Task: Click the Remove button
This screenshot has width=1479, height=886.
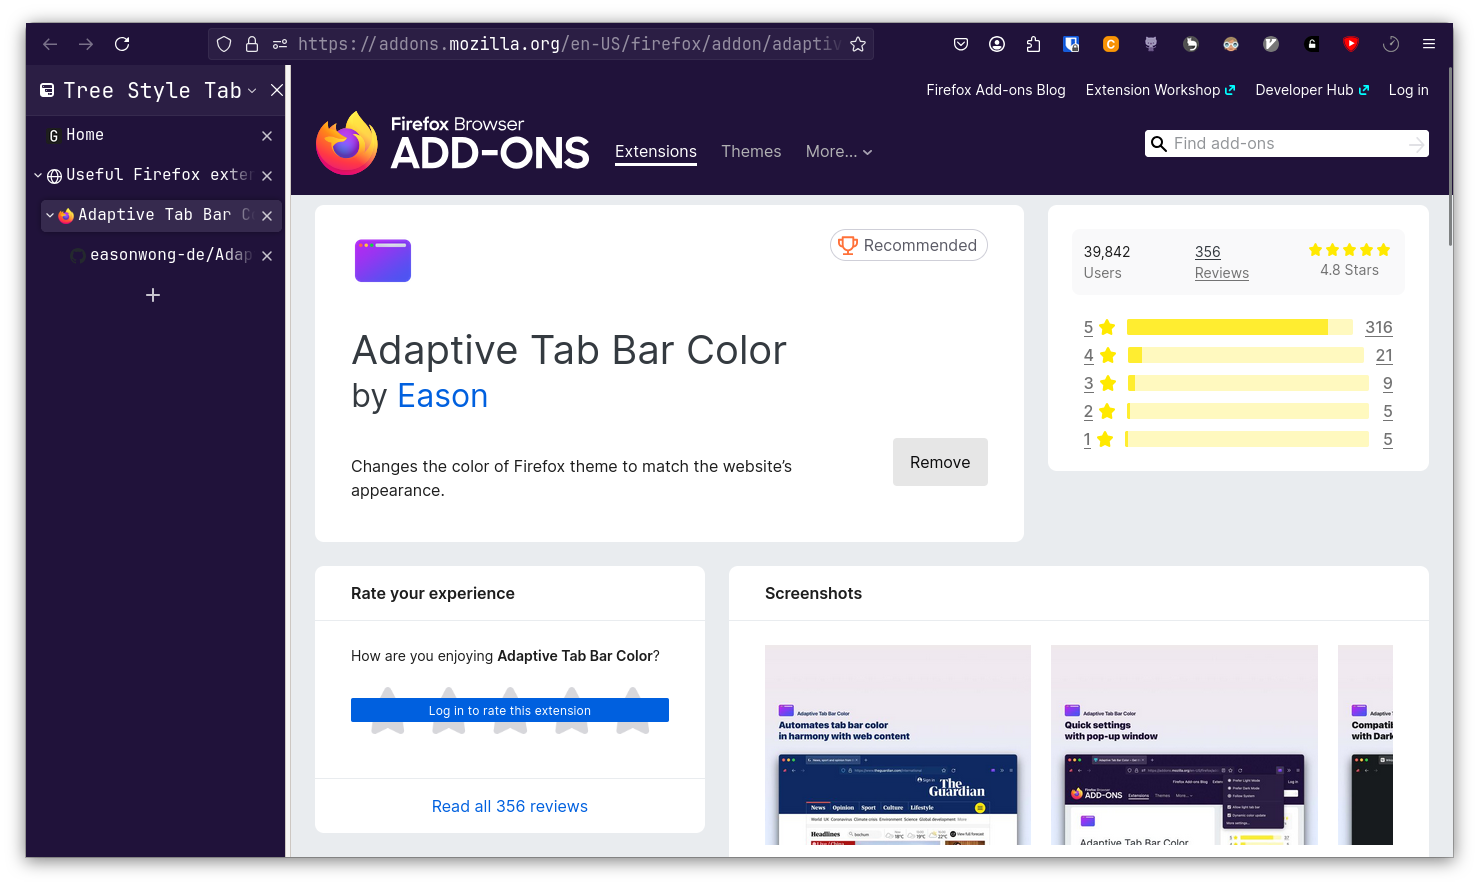Action: coord(940,462)
